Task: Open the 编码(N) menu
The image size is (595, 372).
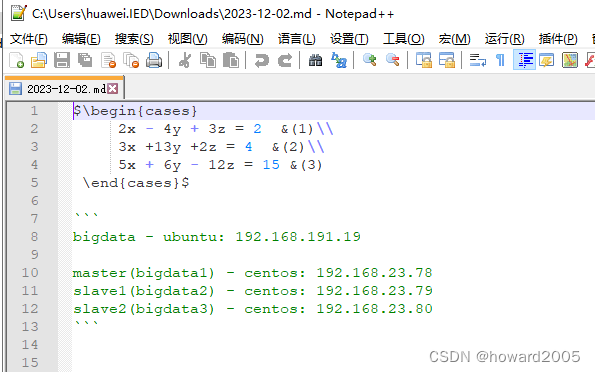Action: [x=242, y=39]
